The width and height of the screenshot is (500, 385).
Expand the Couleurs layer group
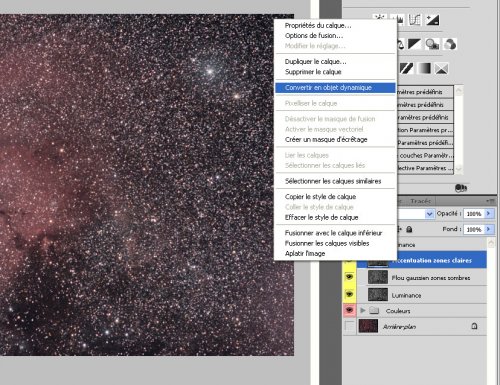click(x=363, y=311)
